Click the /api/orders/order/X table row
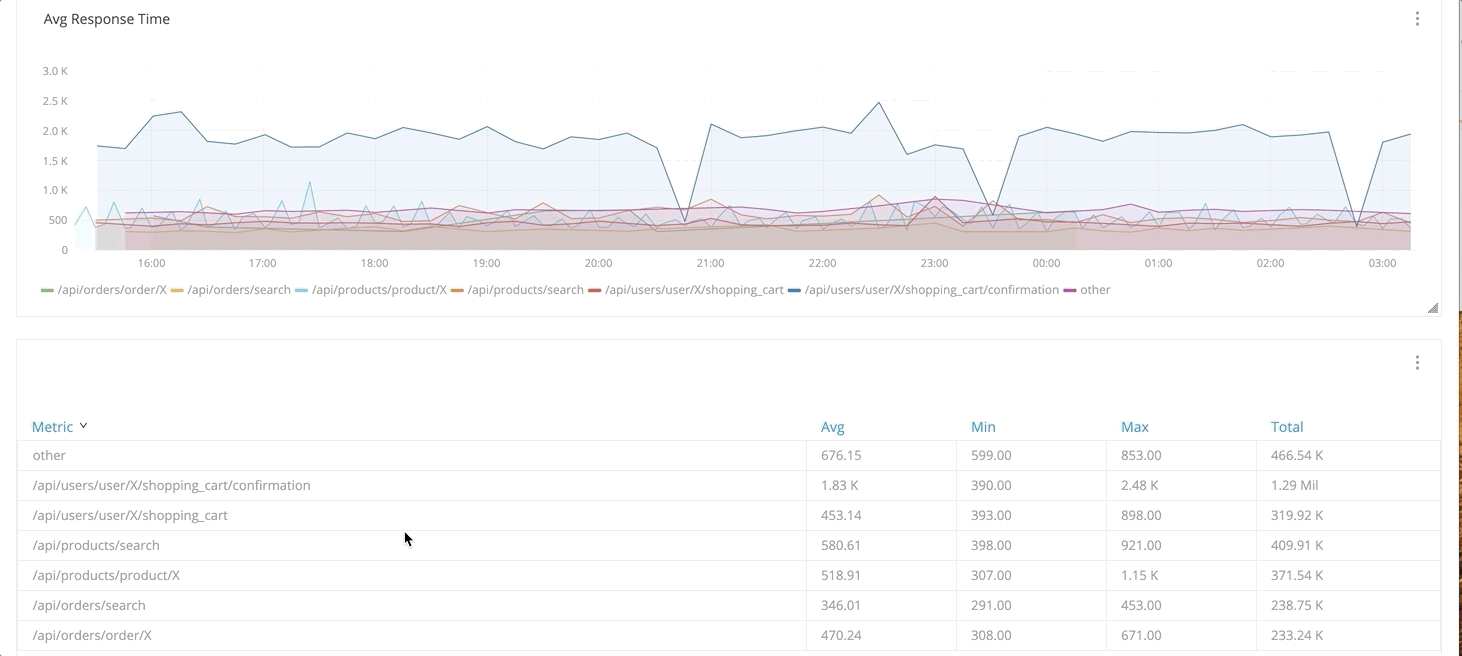 (92, 636)
